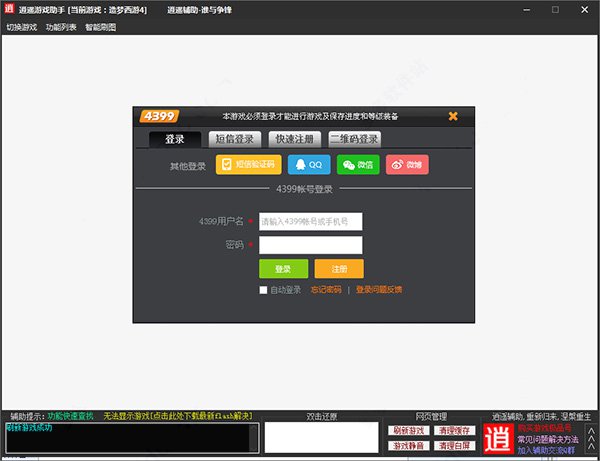The image size is (600, 461).
Task: Click the app icon in the title bar
Action: [x=10, y=9]
